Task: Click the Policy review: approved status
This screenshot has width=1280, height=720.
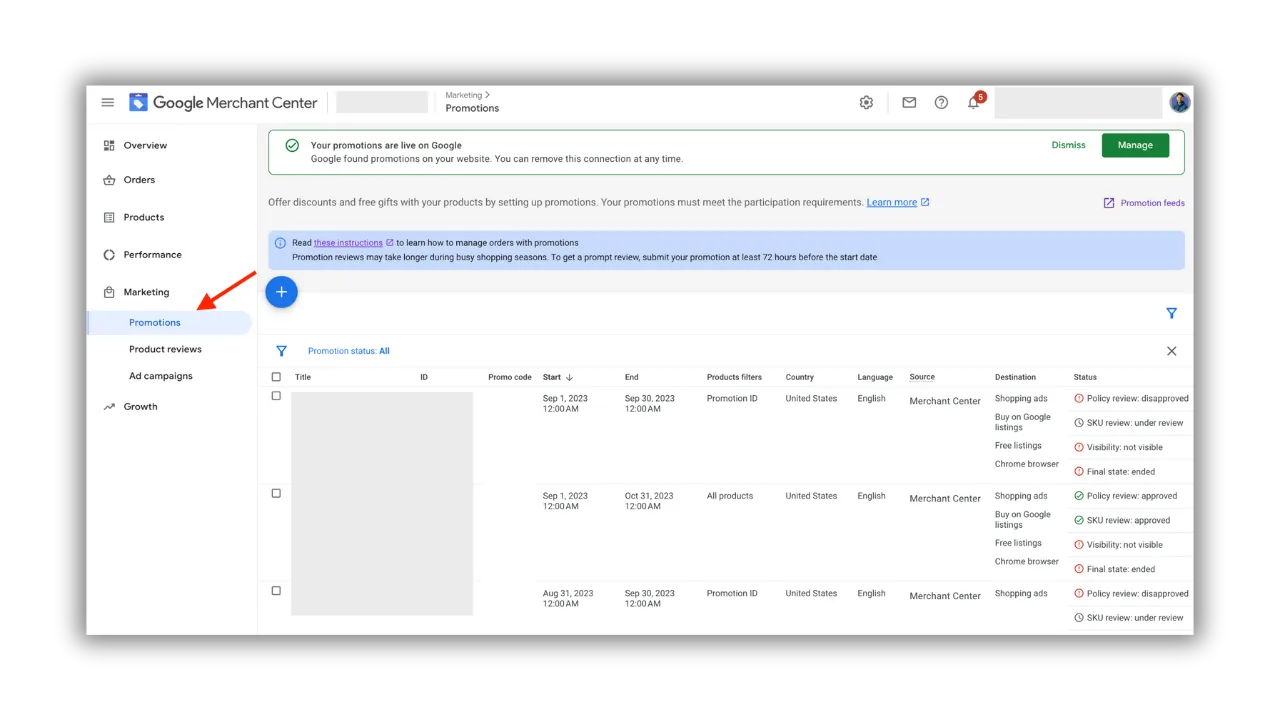Action: click(x=1132, y=496)
